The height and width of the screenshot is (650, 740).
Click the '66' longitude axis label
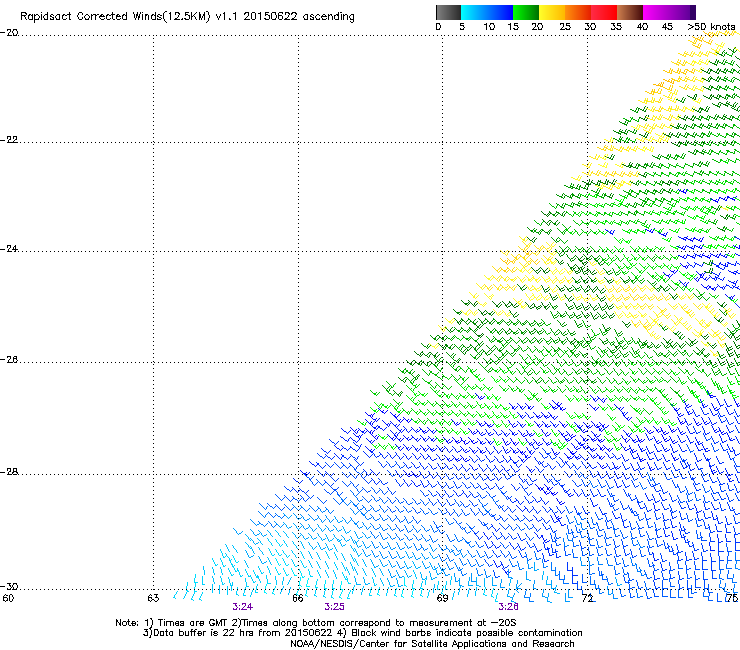(298, 598)
